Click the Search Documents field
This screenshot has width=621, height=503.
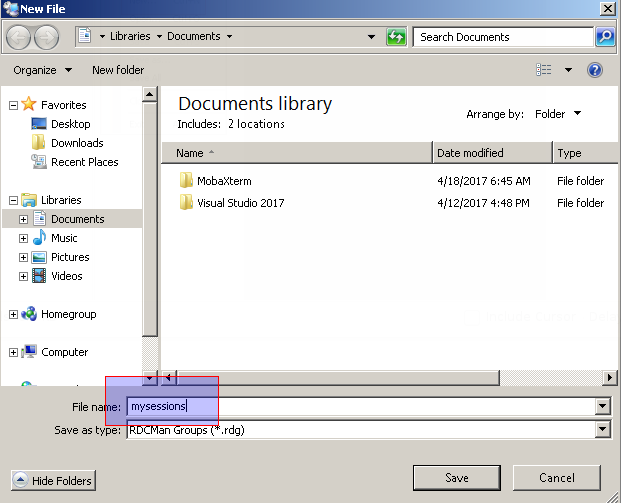(503, 37)
